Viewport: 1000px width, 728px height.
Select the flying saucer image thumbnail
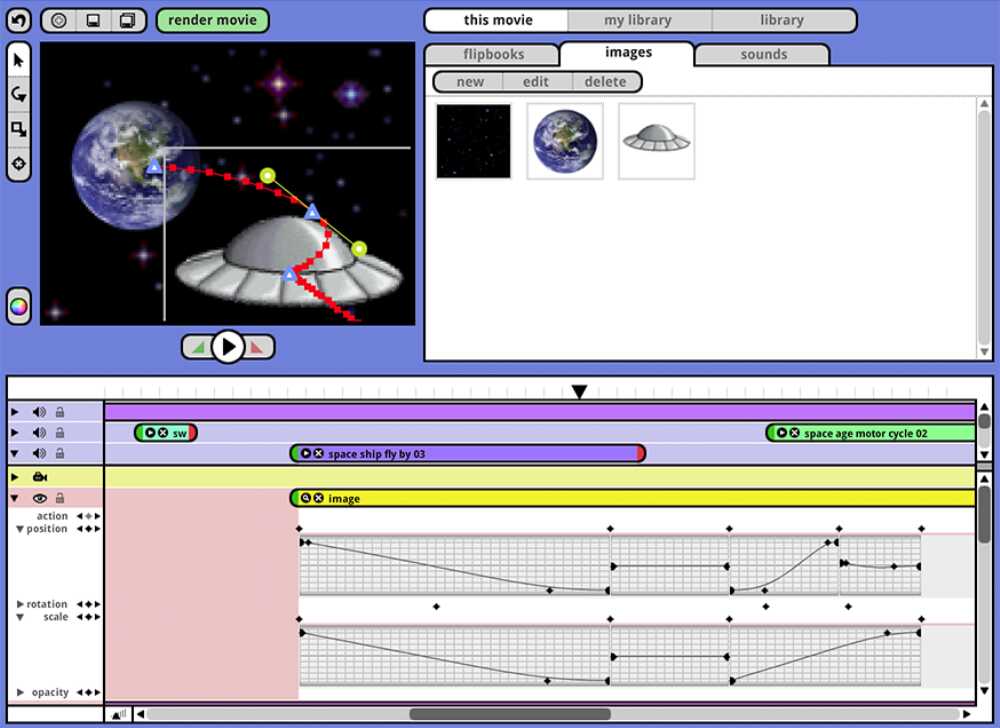point(656,141)
